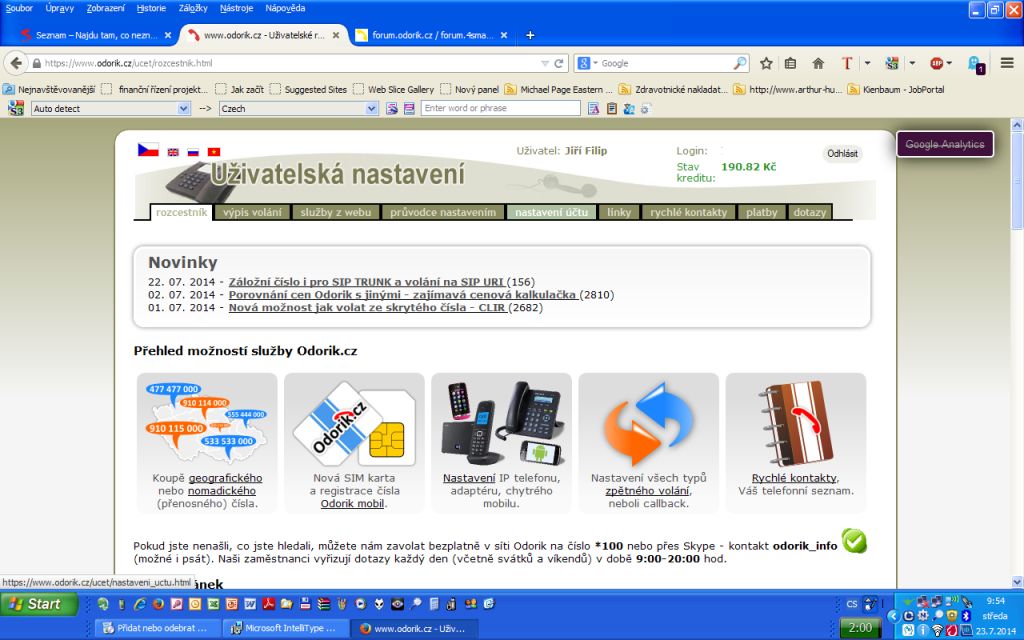Image resolution: width=1024 pixels, height=640 pixels.
Task: Open the bookmarks list icon
Action: point(790,63)
